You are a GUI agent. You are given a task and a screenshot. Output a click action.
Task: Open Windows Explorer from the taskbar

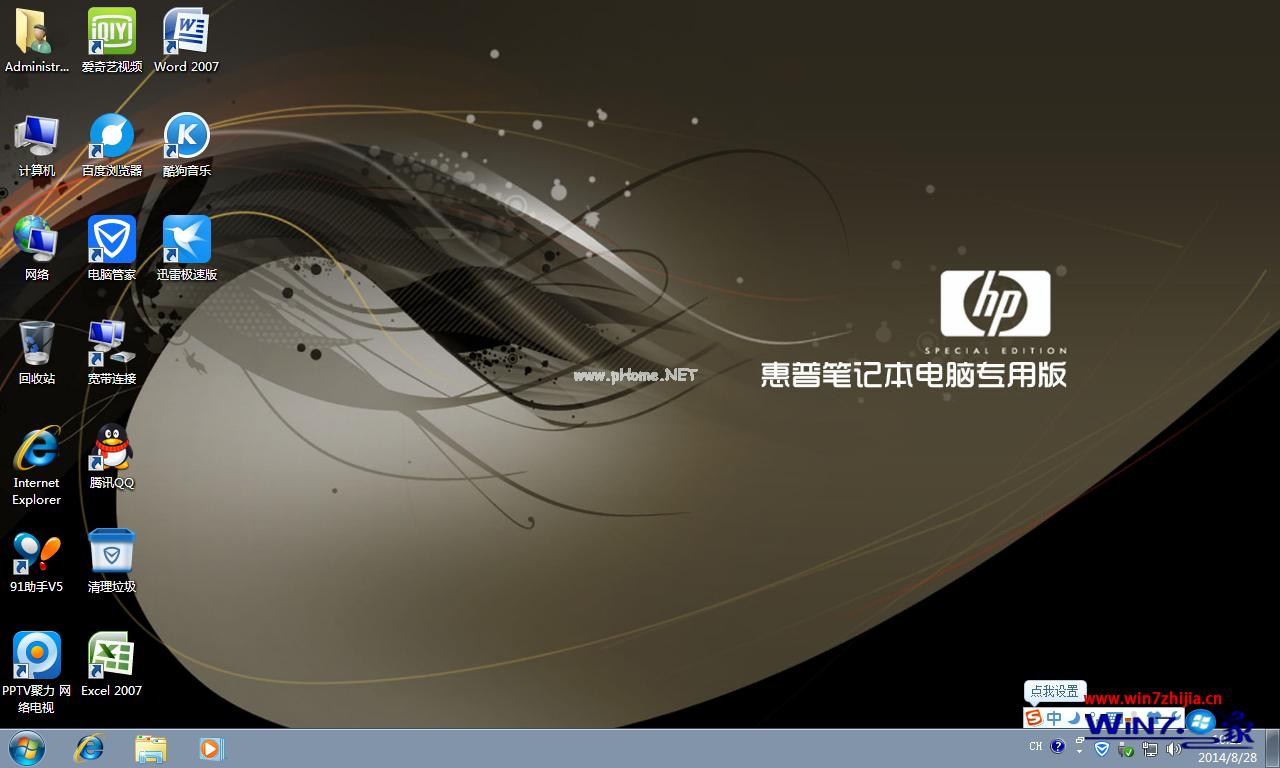(151, 748)
